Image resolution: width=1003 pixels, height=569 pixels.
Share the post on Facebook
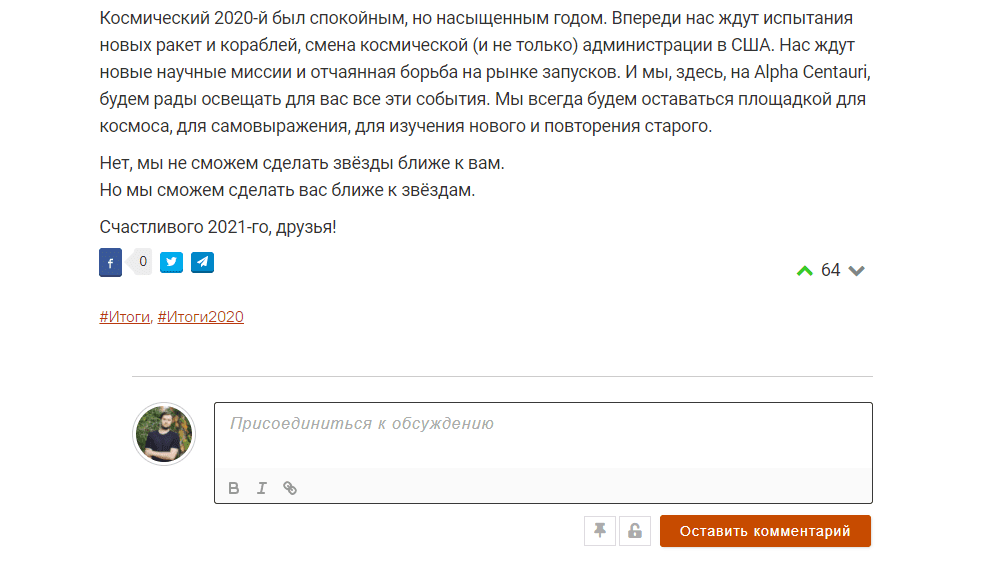click(110, 263)
